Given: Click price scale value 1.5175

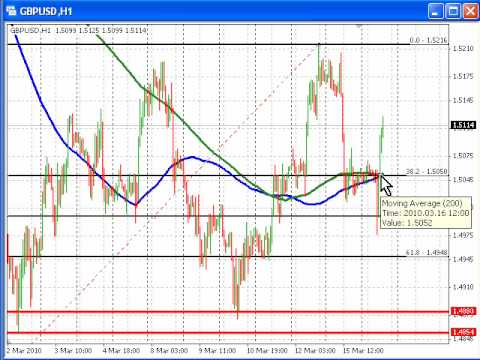Looking at the screenshot, I should pyautogui.click(x=463, y=77).
